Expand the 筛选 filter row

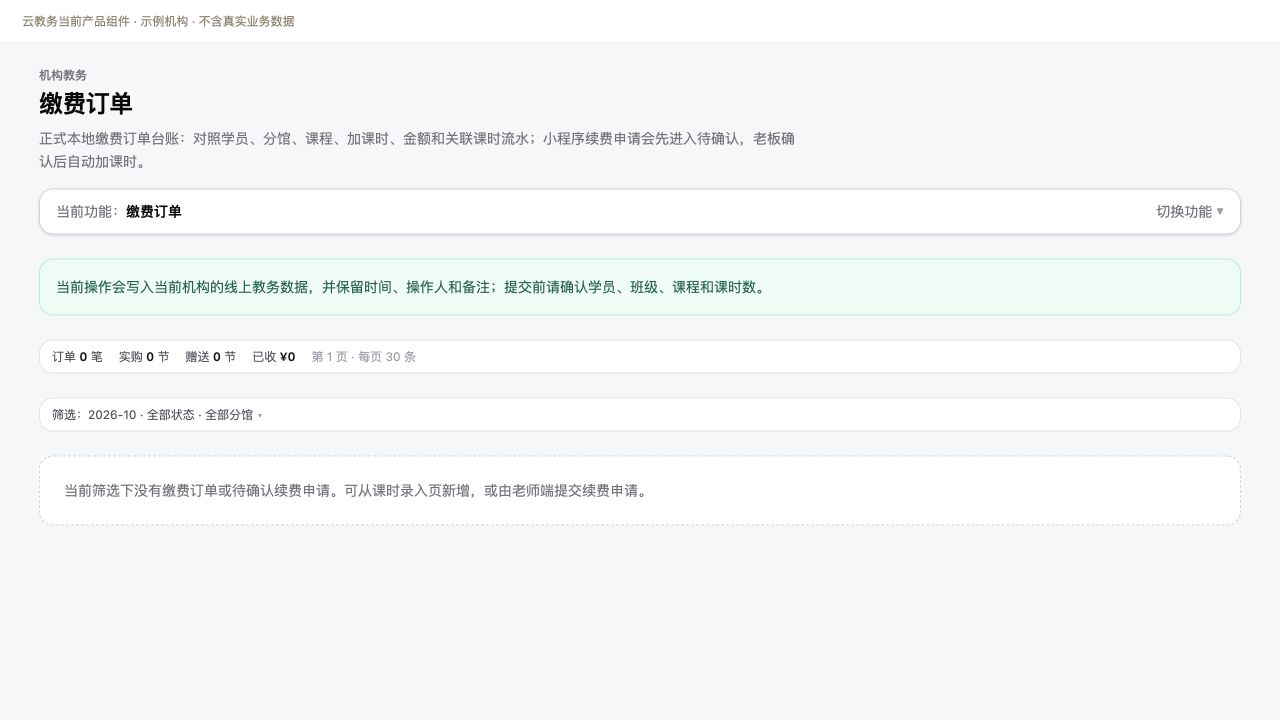coord(640,415)
